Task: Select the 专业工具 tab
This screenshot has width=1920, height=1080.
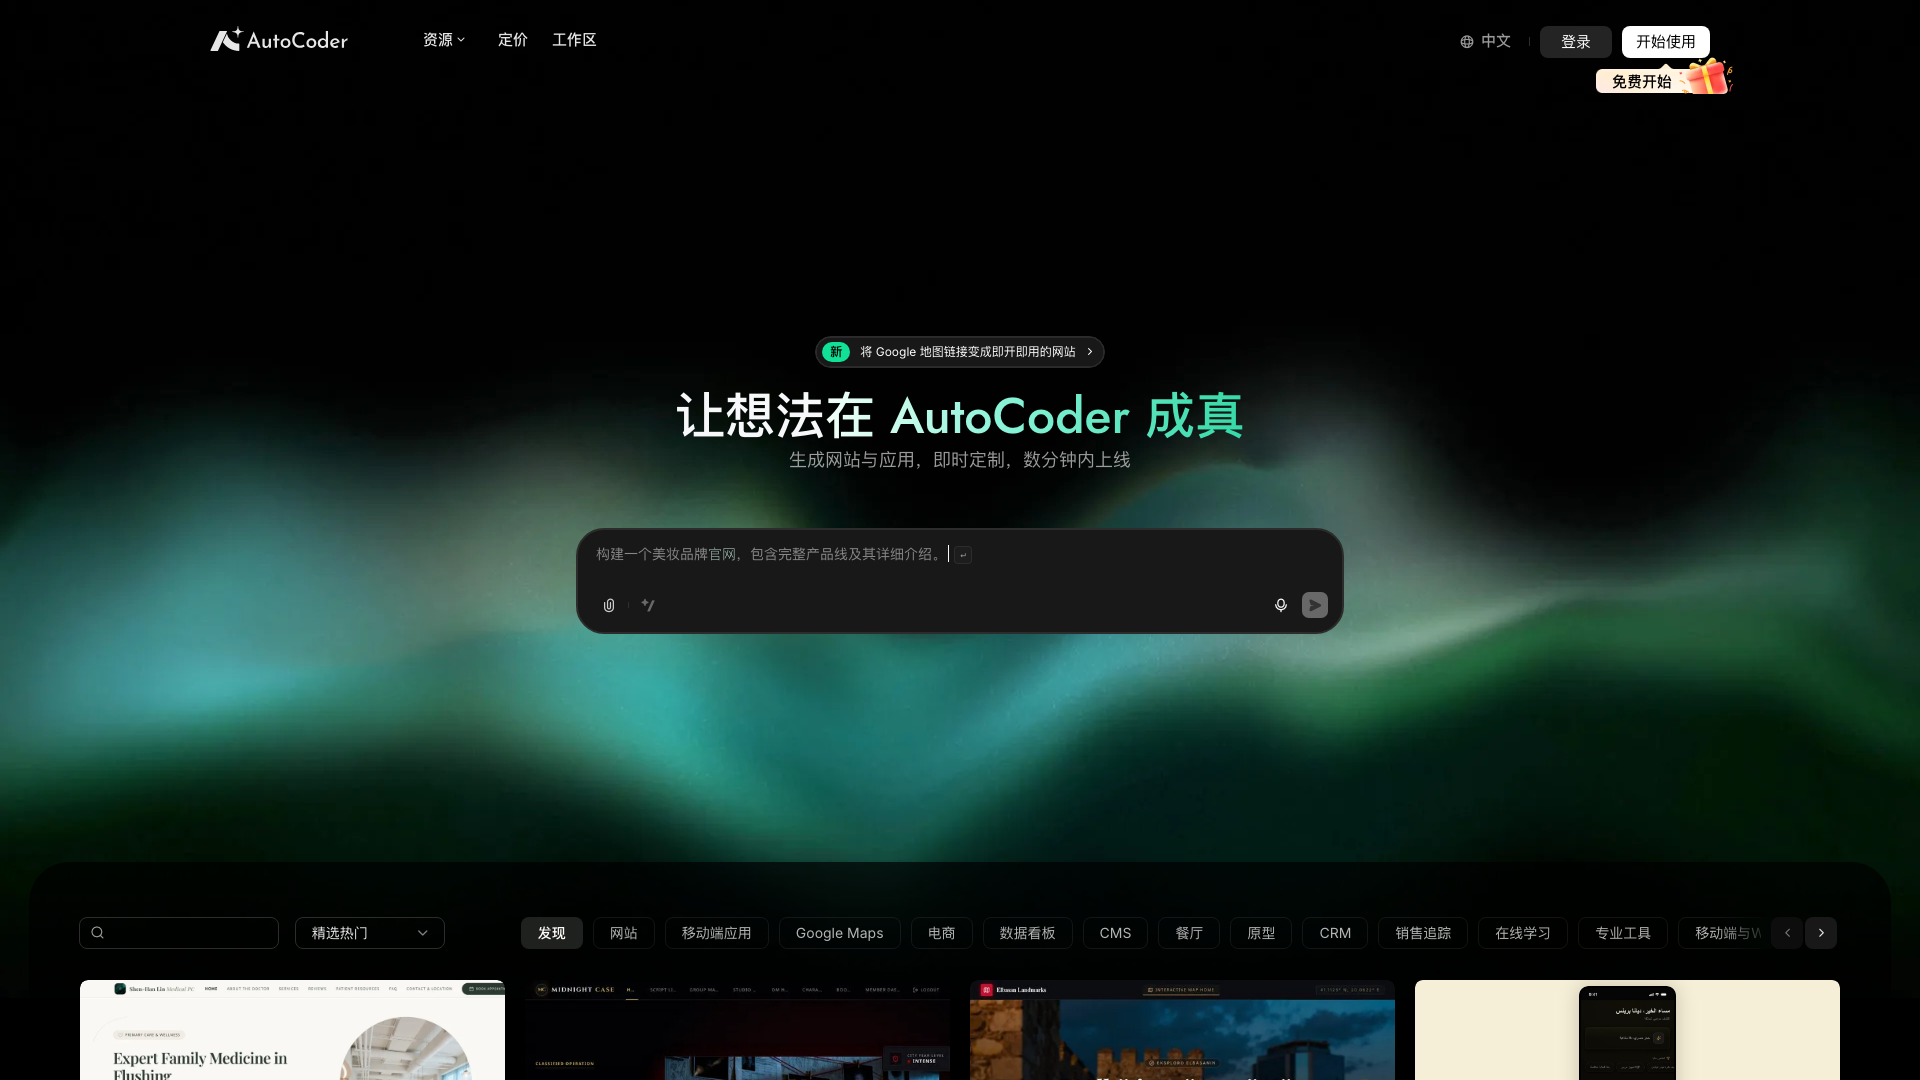Action: (1623, 933)
